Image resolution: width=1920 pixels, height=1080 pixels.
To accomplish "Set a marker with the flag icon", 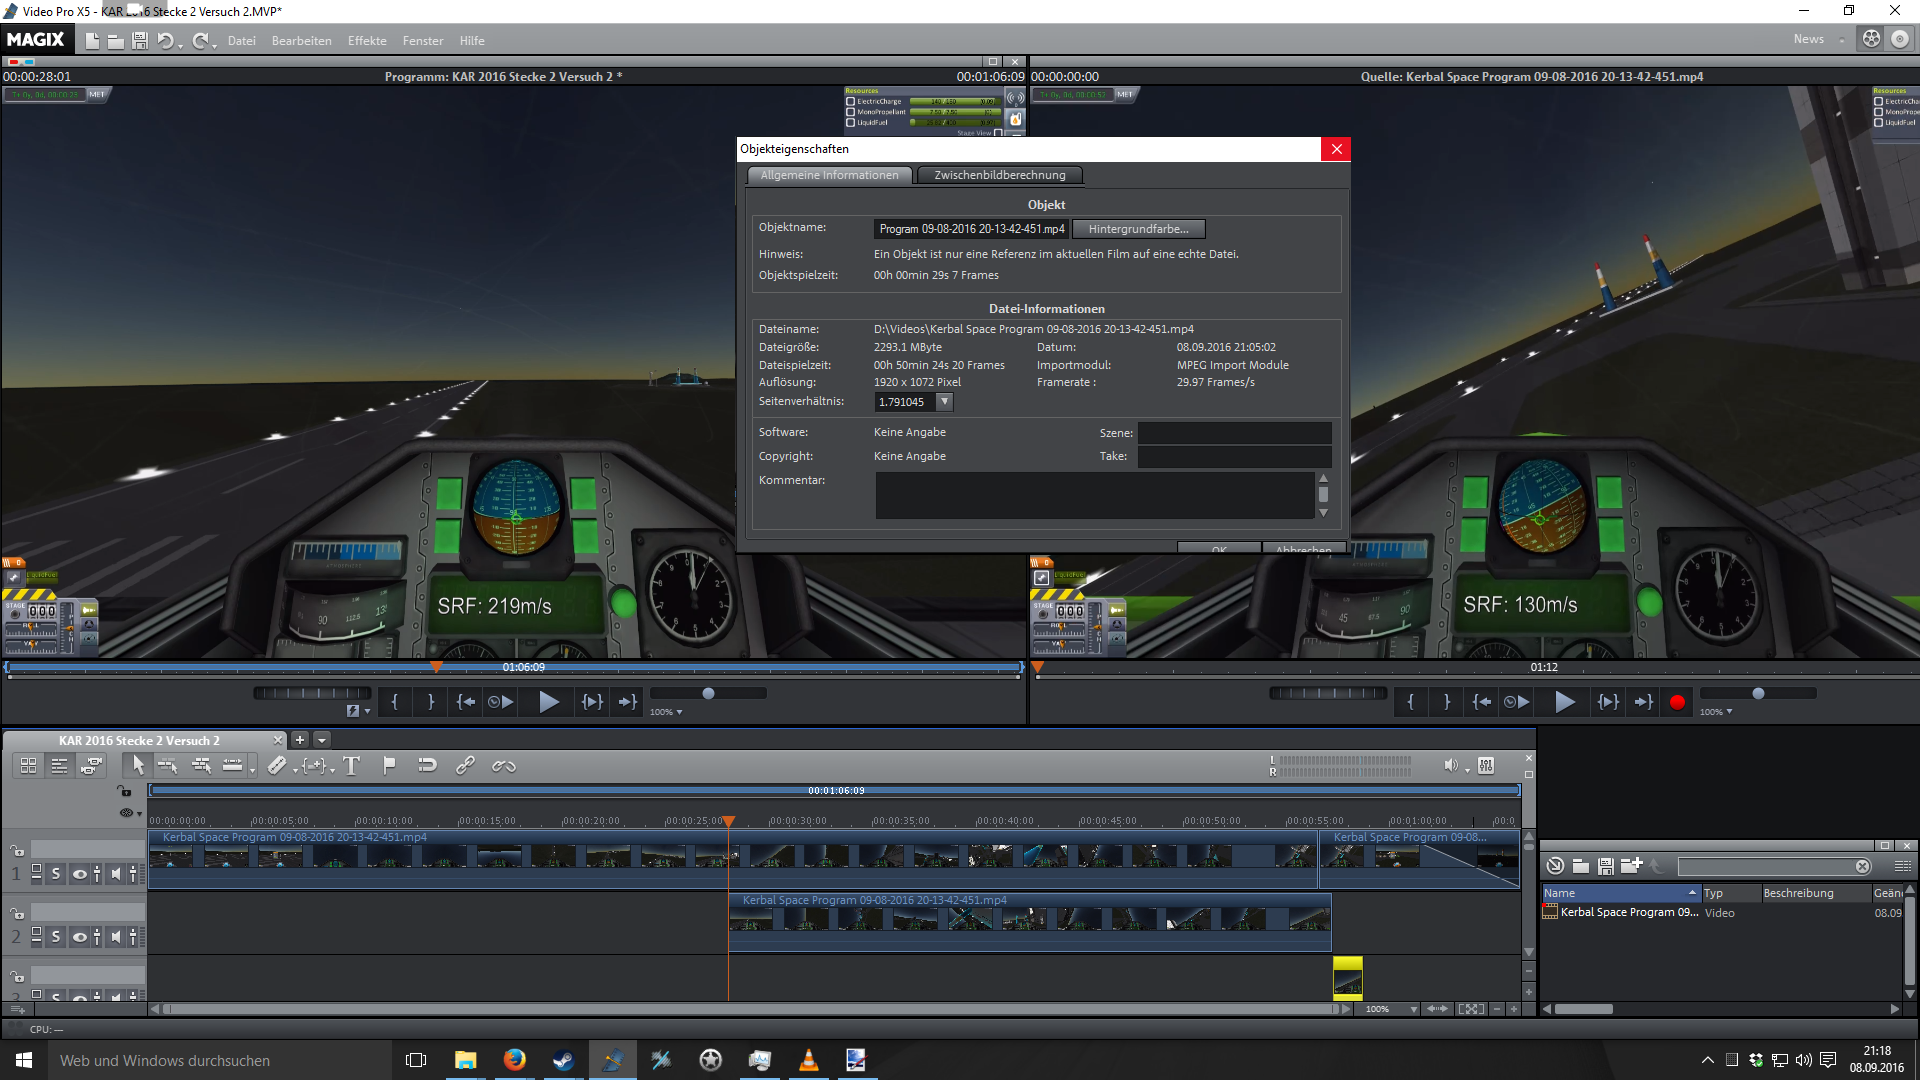I will [x=390, y=766].
